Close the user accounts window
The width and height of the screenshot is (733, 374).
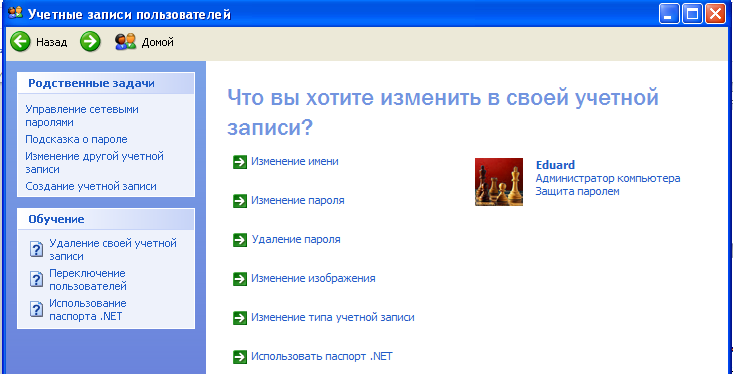click(715, 14)
